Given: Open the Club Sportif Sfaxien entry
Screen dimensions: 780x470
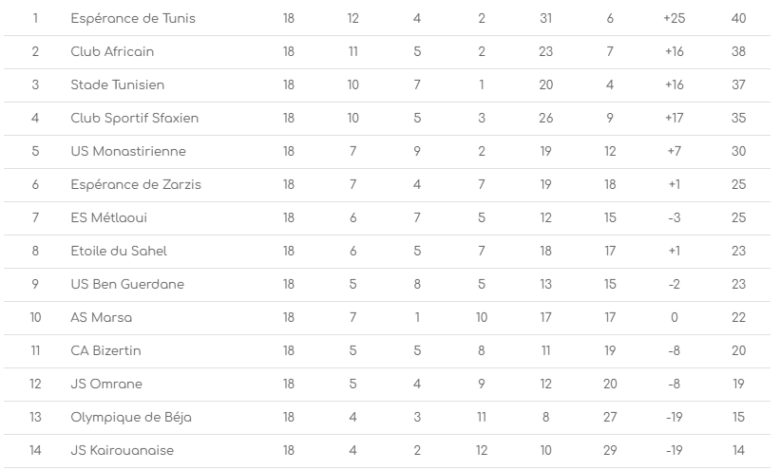Looking at the screenshot, I should click(135, 118).
